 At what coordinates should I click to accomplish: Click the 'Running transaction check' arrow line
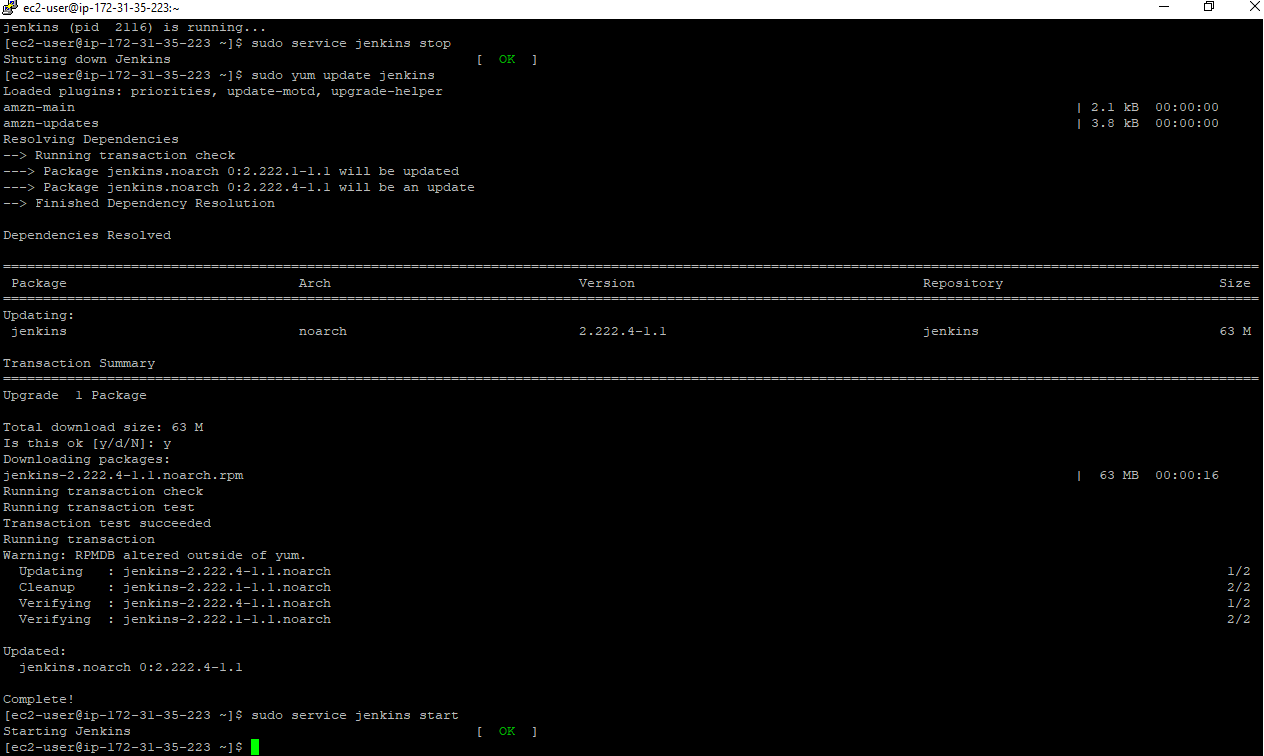pos(119,156)
